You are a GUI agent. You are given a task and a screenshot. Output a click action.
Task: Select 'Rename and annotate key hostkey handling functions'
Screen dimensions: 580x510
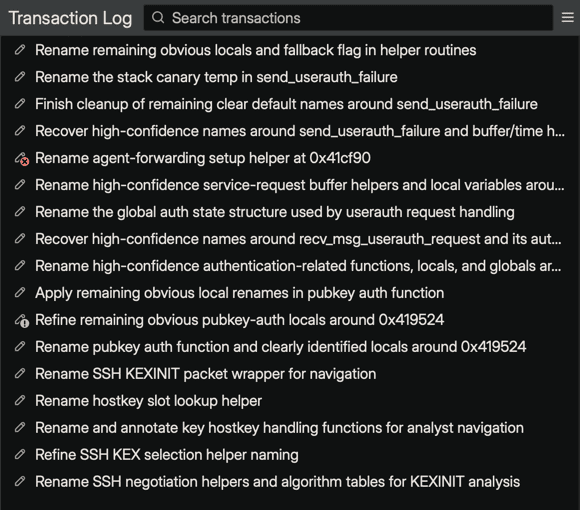290,428
